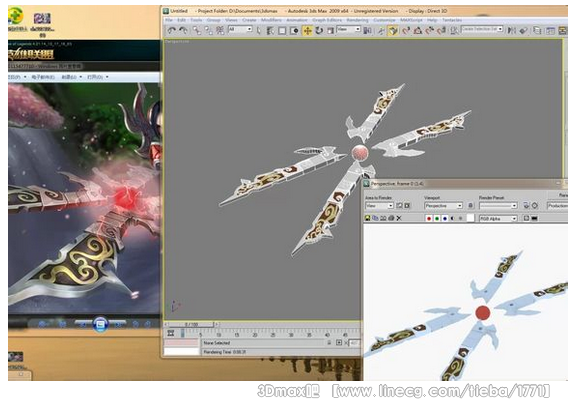Click the Use Pivot Point Center icon

[x=367, y=31]
